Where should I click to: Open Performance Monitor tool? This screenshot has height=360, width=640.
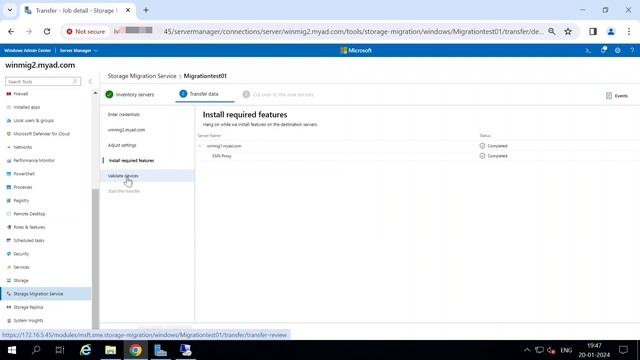pos(34,161)
